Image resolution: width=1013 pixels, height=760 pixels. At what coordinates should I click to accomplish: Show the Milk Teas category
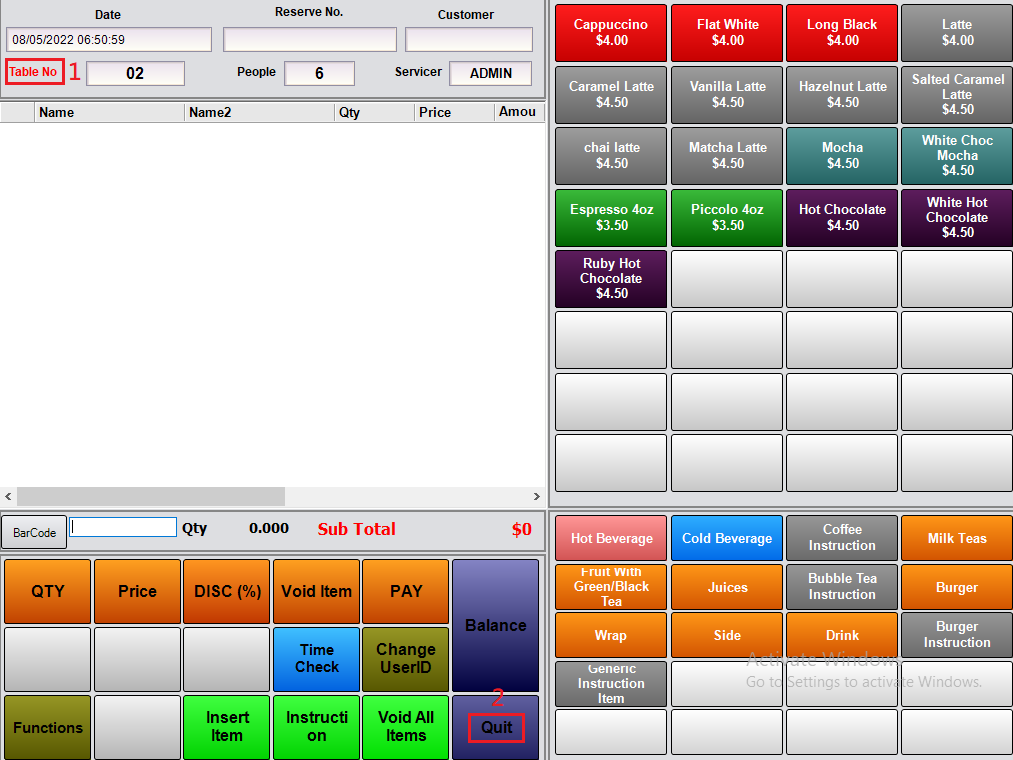[x=957, y=538]
